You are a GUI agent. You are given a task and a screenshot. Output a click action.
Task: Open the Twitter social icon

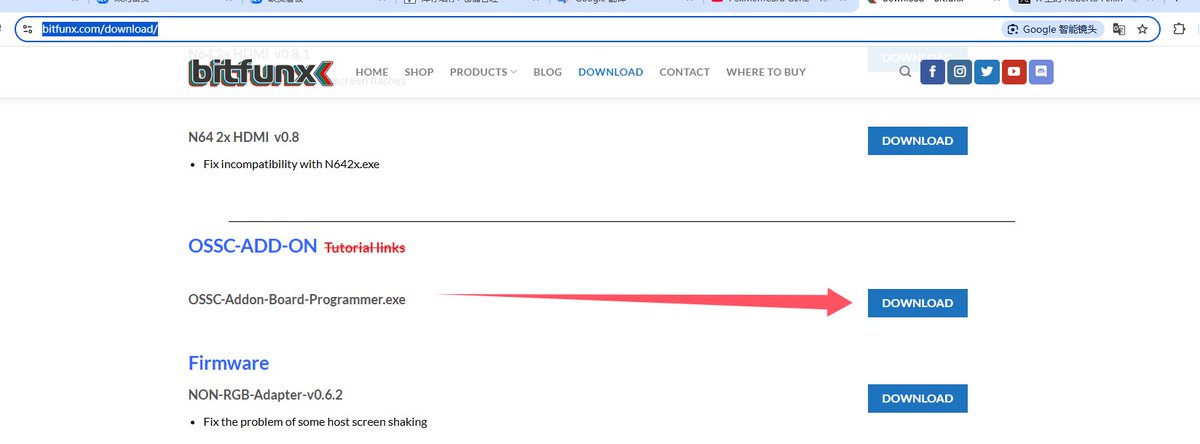[x=987, y=72]
